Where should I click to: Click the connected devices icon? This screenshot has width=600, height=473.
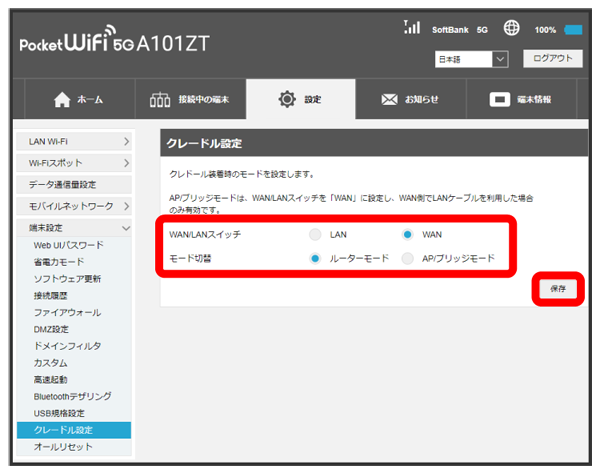tap(162, 100)
